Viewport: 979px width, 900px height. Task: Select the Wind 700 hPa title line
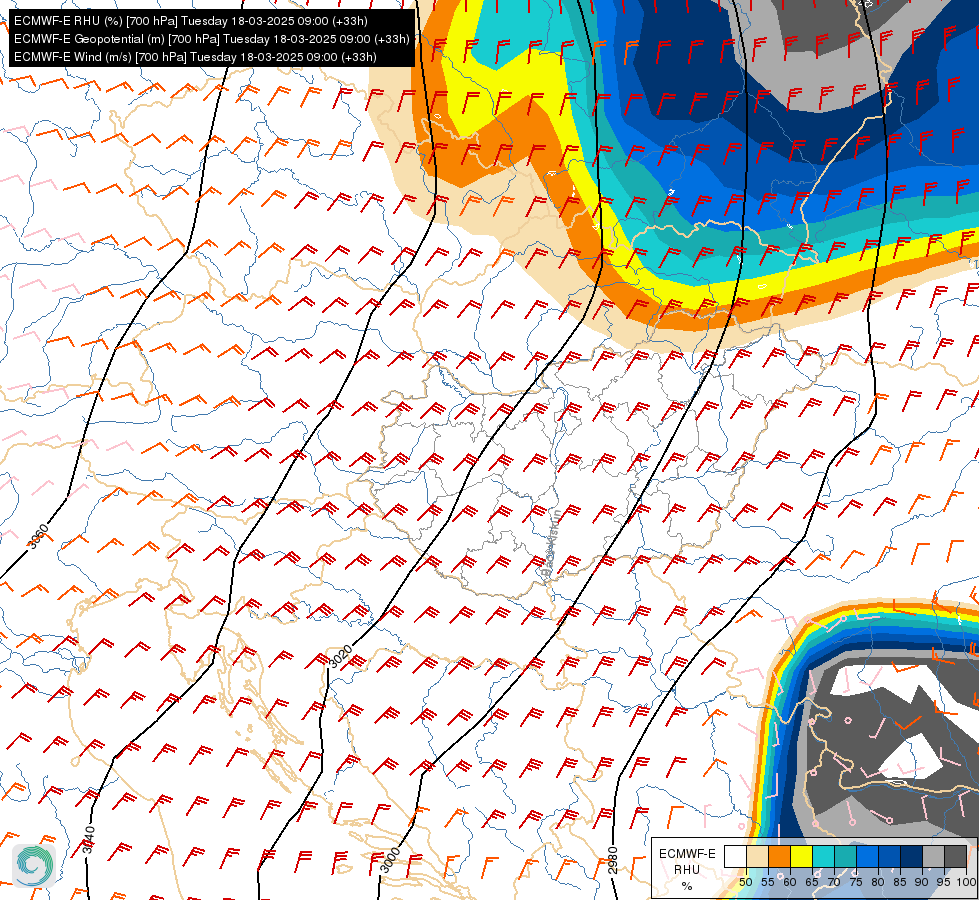coord(195,57)
